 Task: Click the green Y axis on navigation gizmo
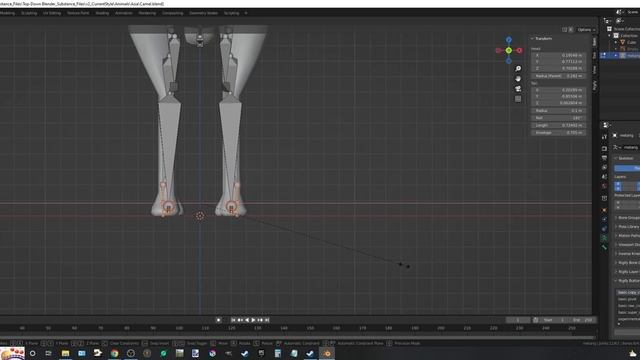point(509,50)
